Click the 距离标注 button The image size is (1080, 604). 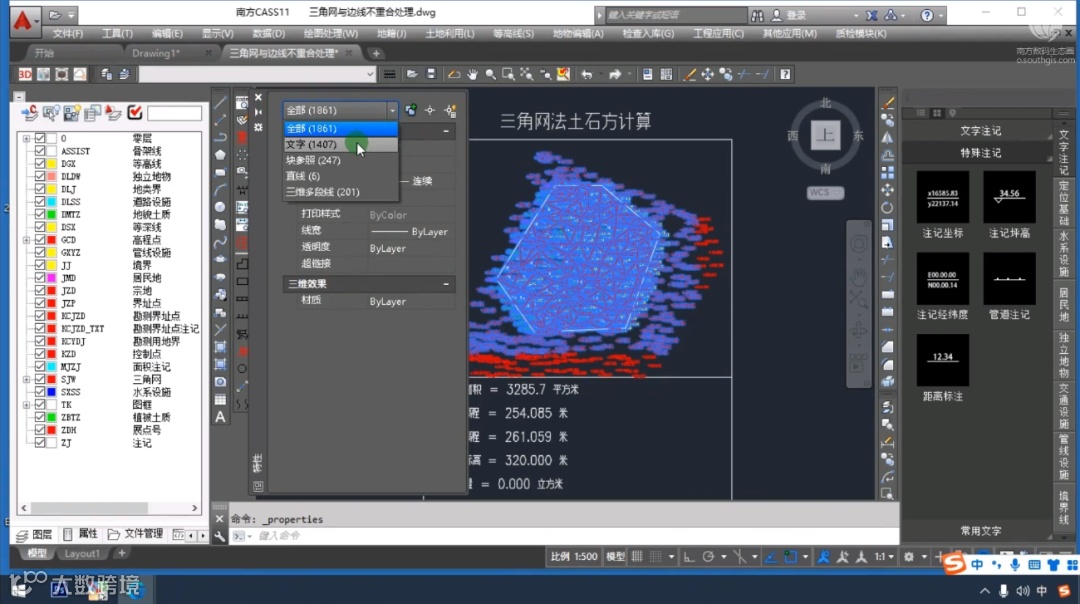point(942,368)
